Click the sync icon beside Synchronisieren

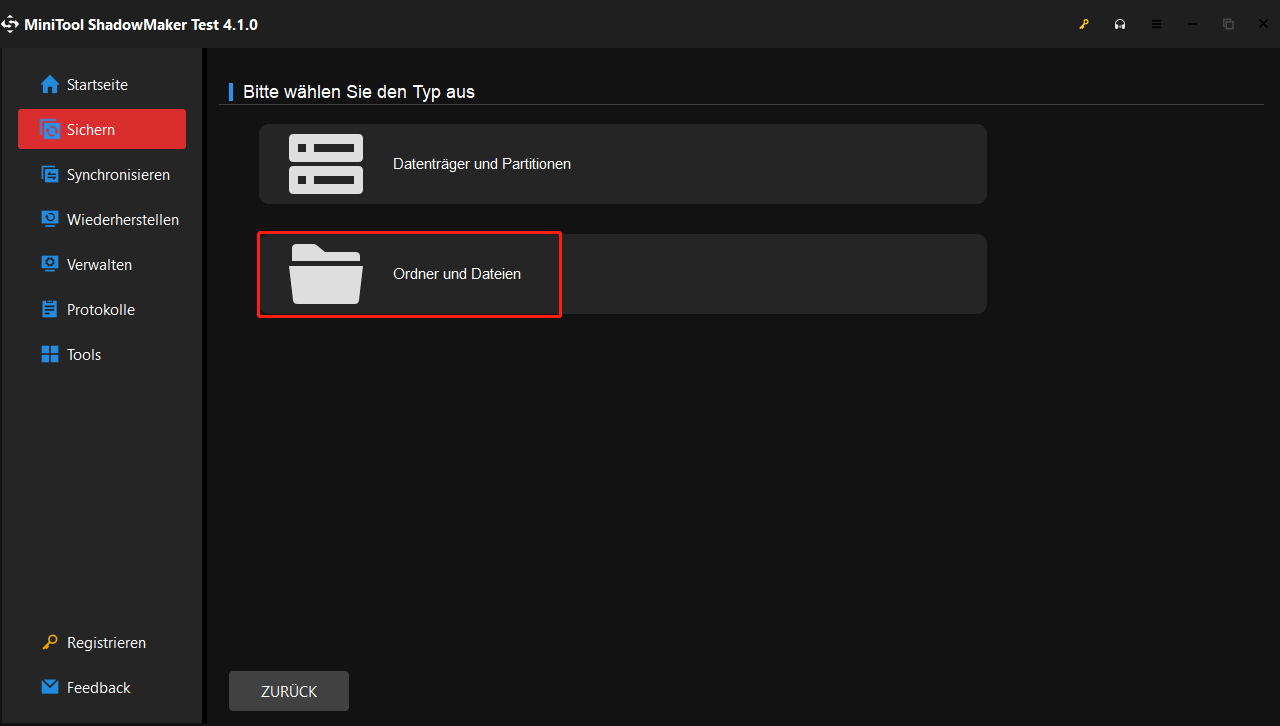(x=50, y=174)
